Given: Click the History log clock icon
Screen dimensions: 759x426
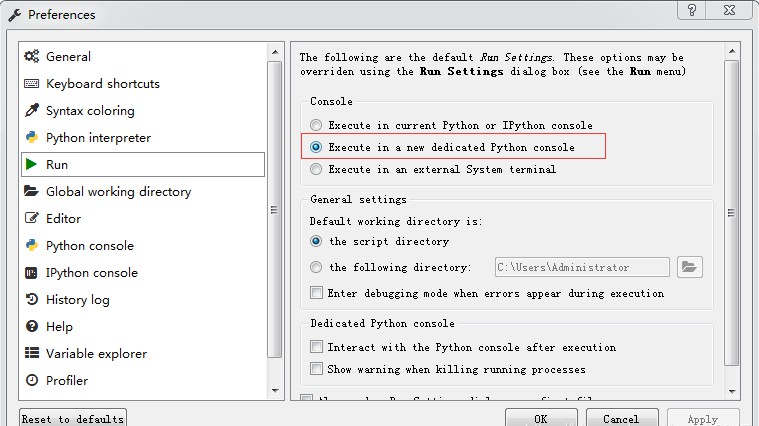Looking at the screenshot, I should point(31,300).
